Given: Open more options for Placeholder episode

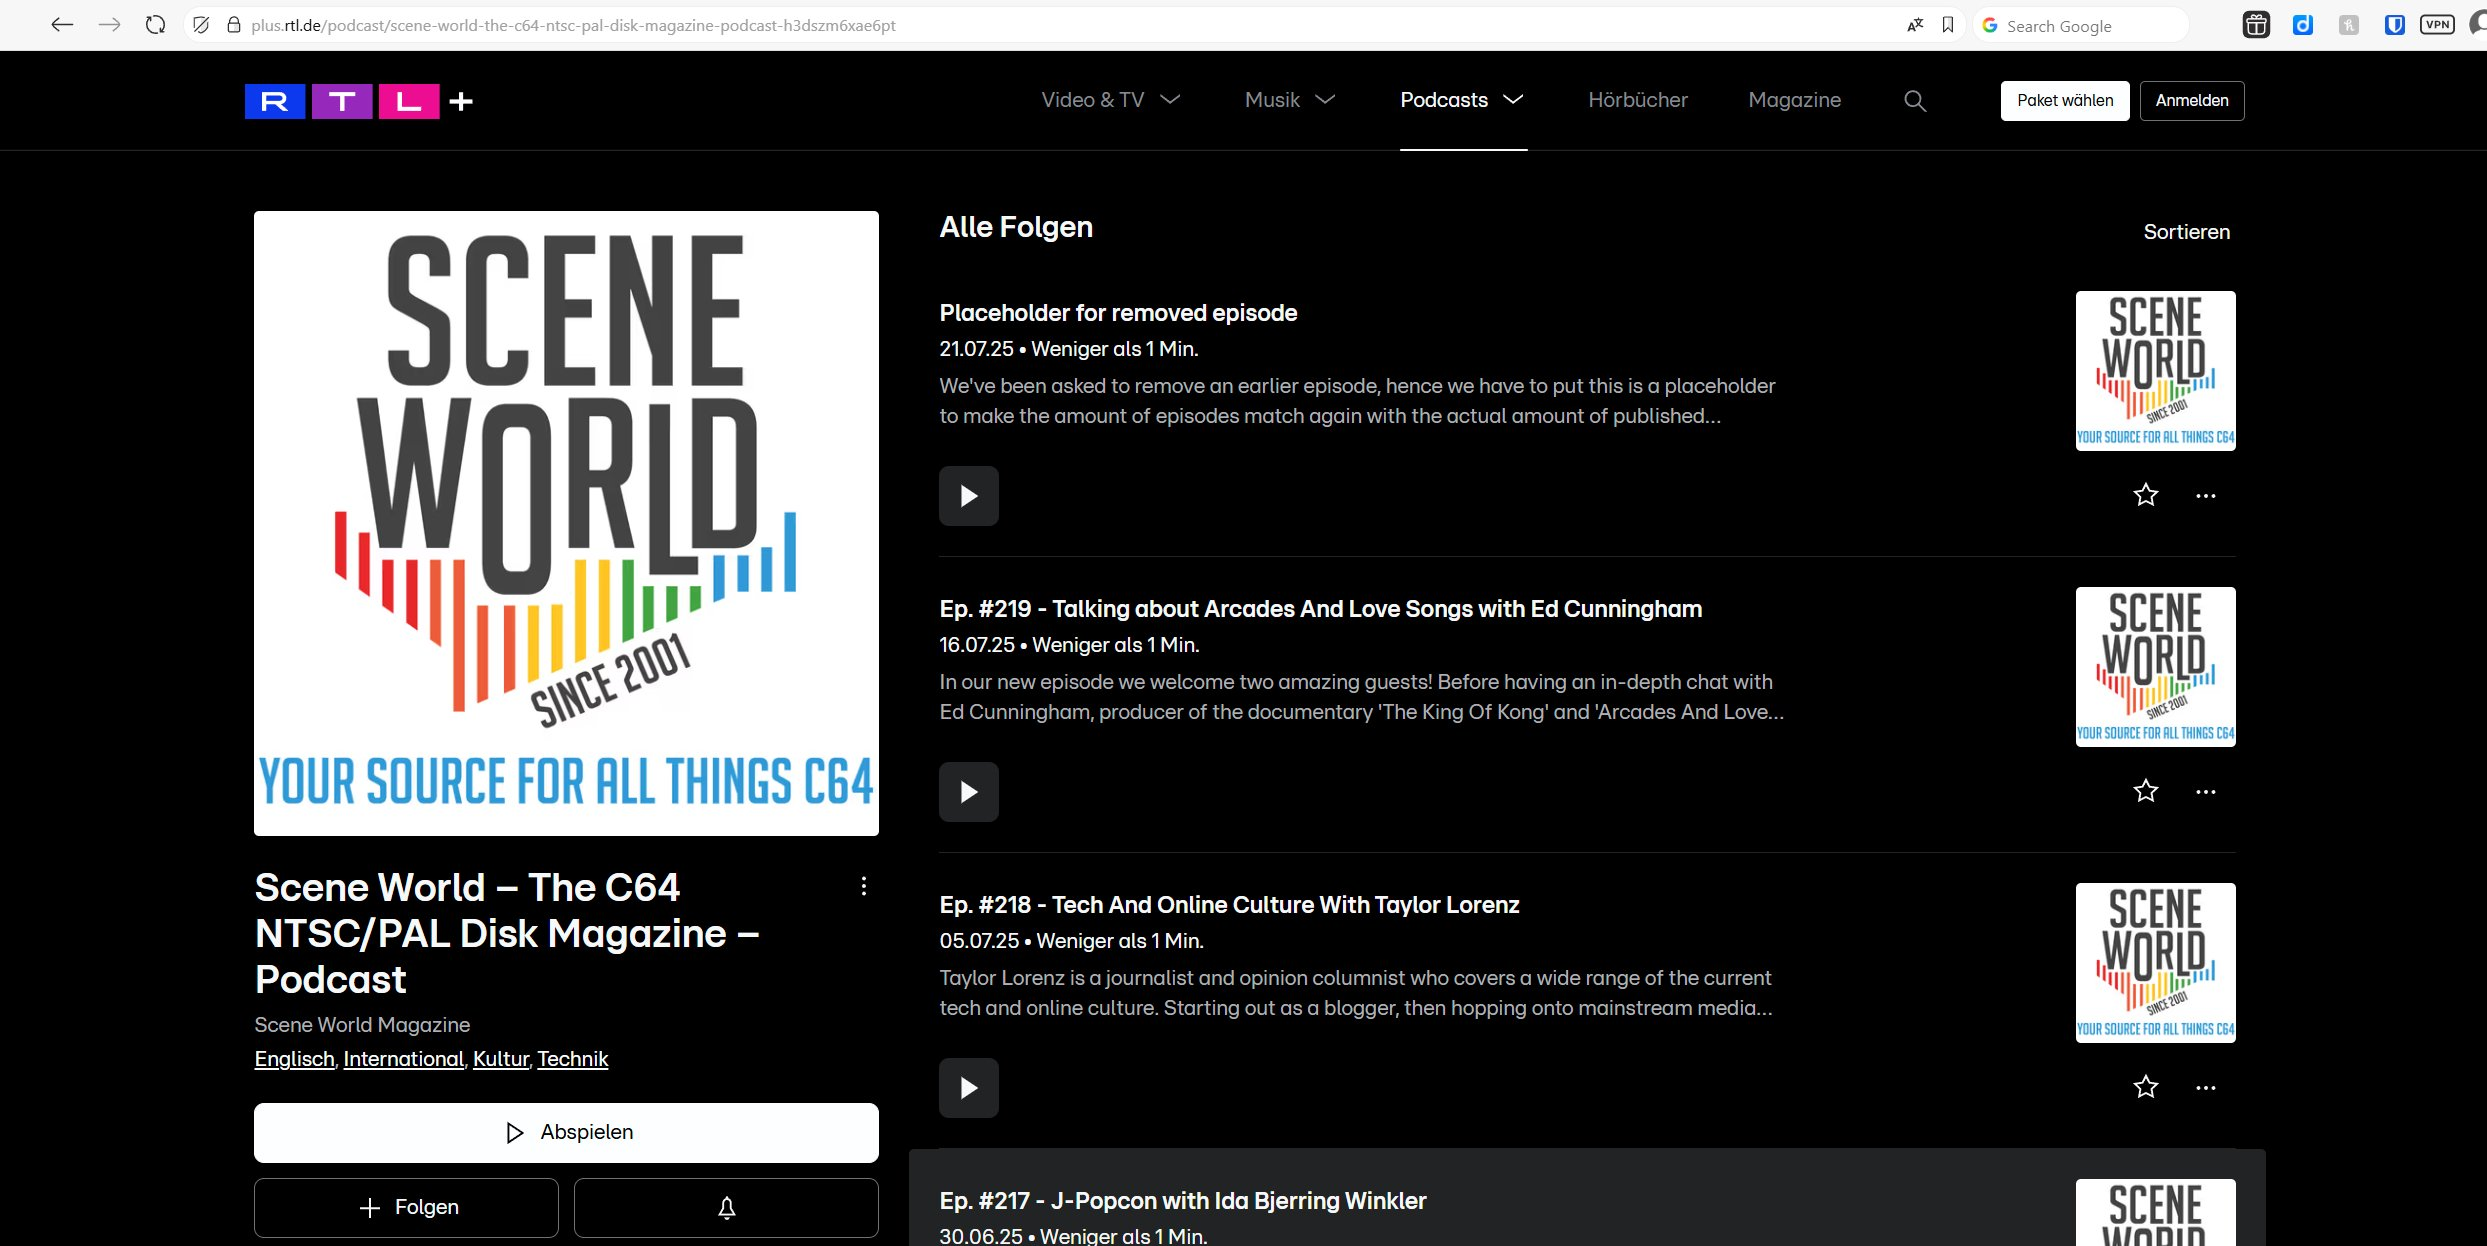Looking at the screenshot, I should (2206, 496).
